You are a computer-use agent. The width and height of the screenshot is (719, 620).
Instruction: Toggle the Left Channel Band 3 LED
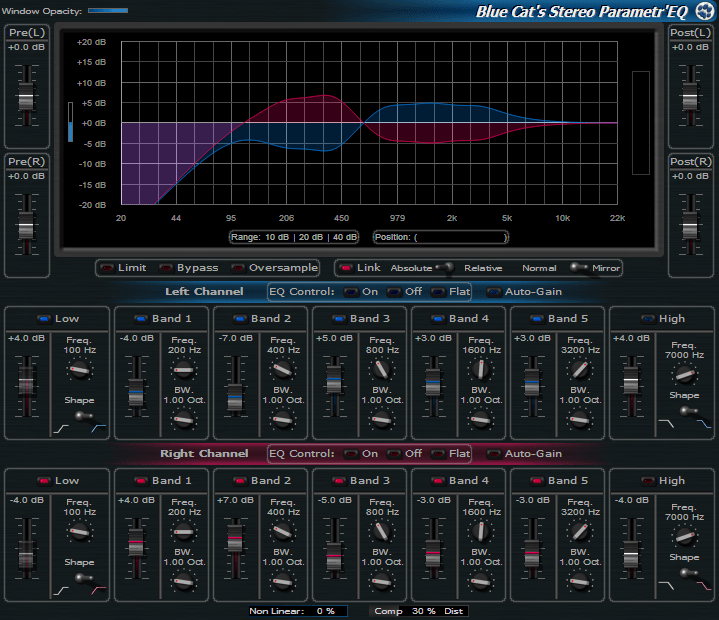[x=339, y=319]
